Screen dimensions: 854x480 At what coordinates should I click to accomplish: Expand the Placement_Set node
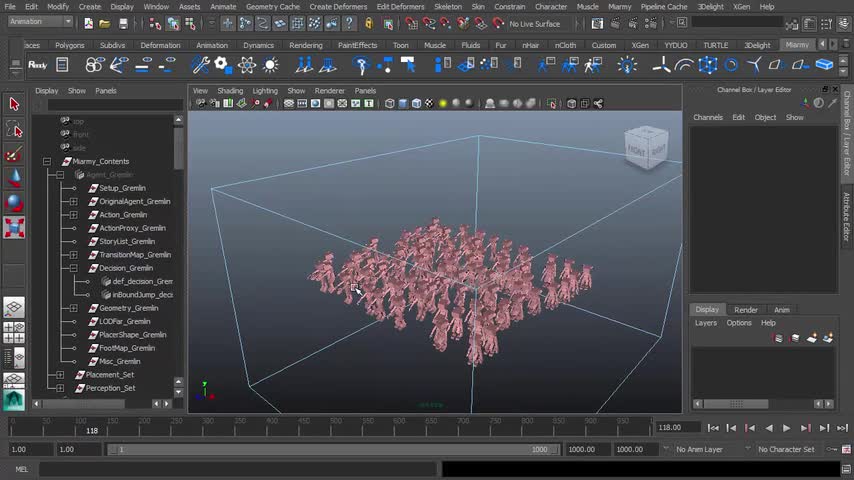(60, 375)
